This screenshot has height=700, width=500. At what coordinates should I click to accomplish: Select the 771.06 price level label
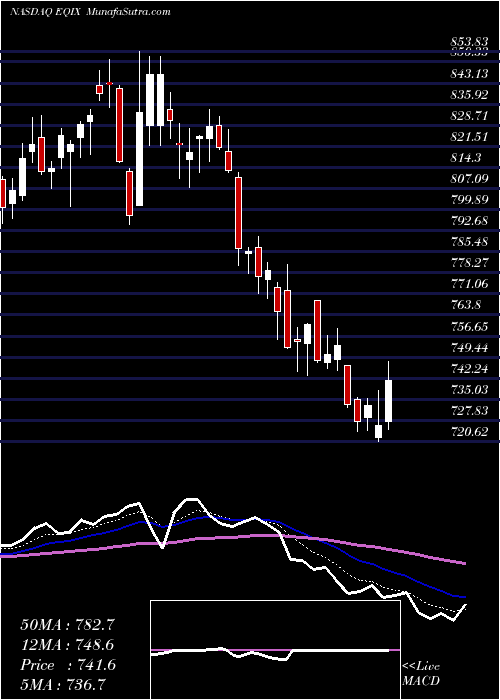point(469,283)
